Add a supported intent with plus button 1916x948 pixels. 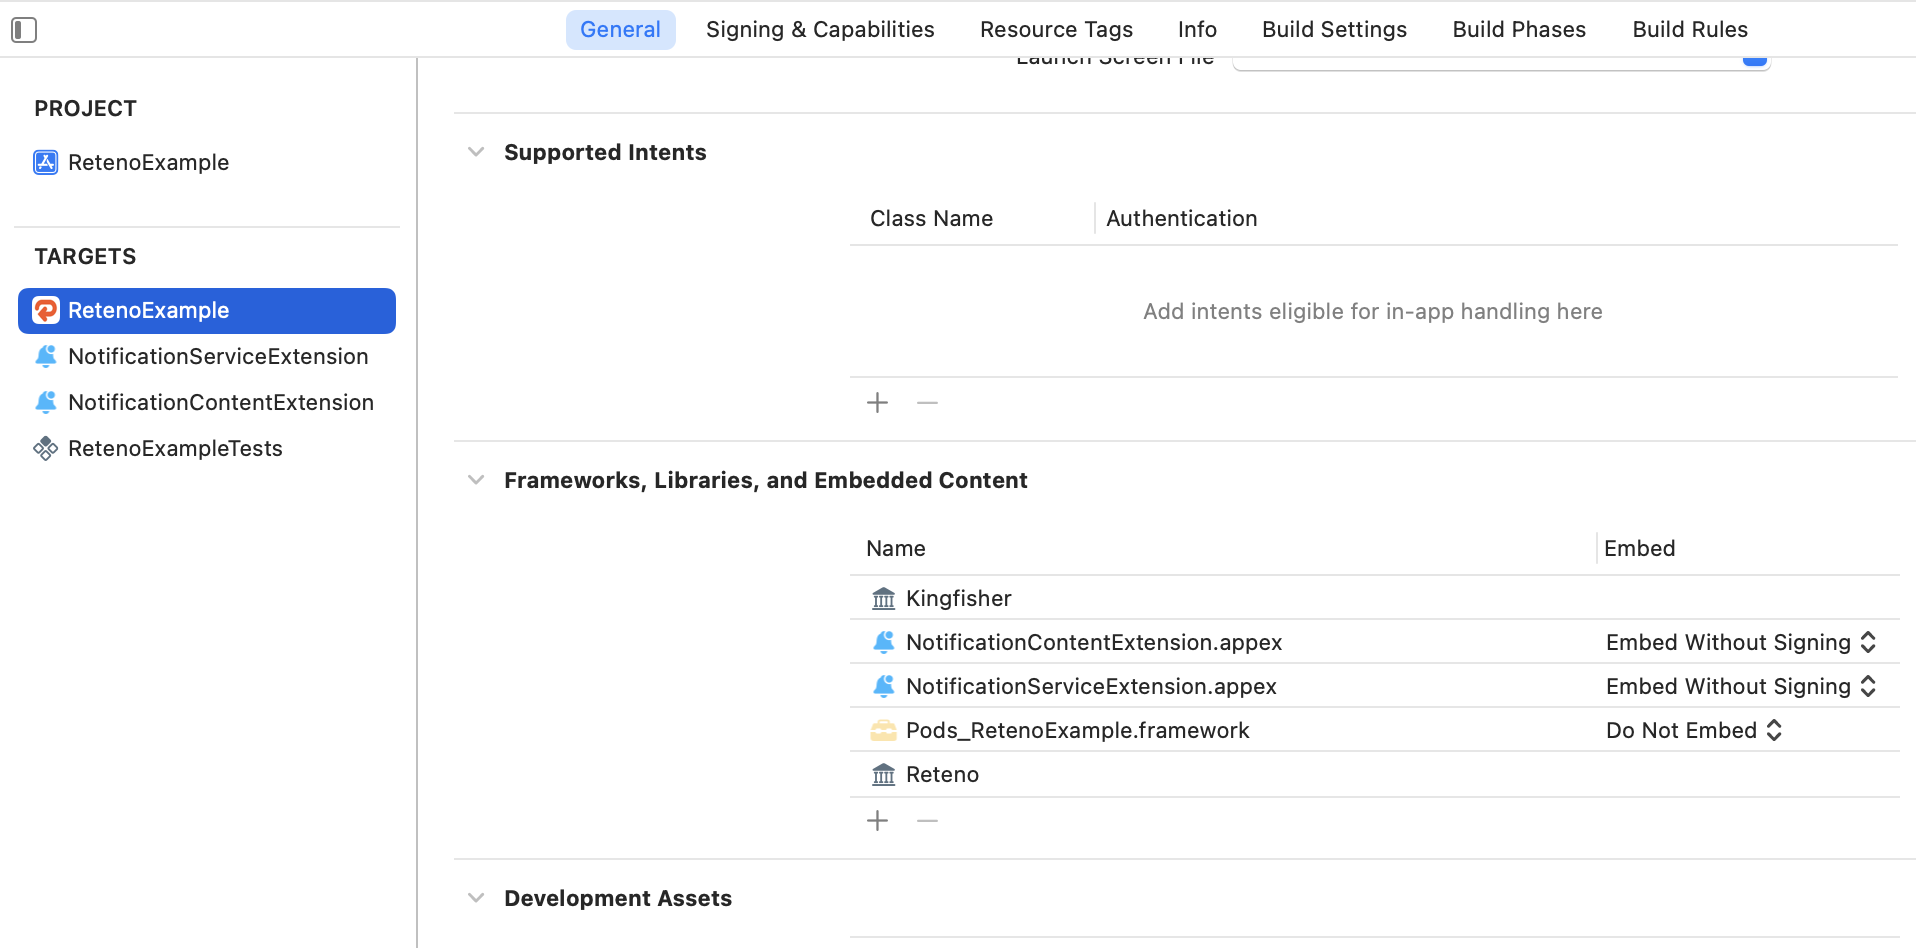click(x=877, y=402)
